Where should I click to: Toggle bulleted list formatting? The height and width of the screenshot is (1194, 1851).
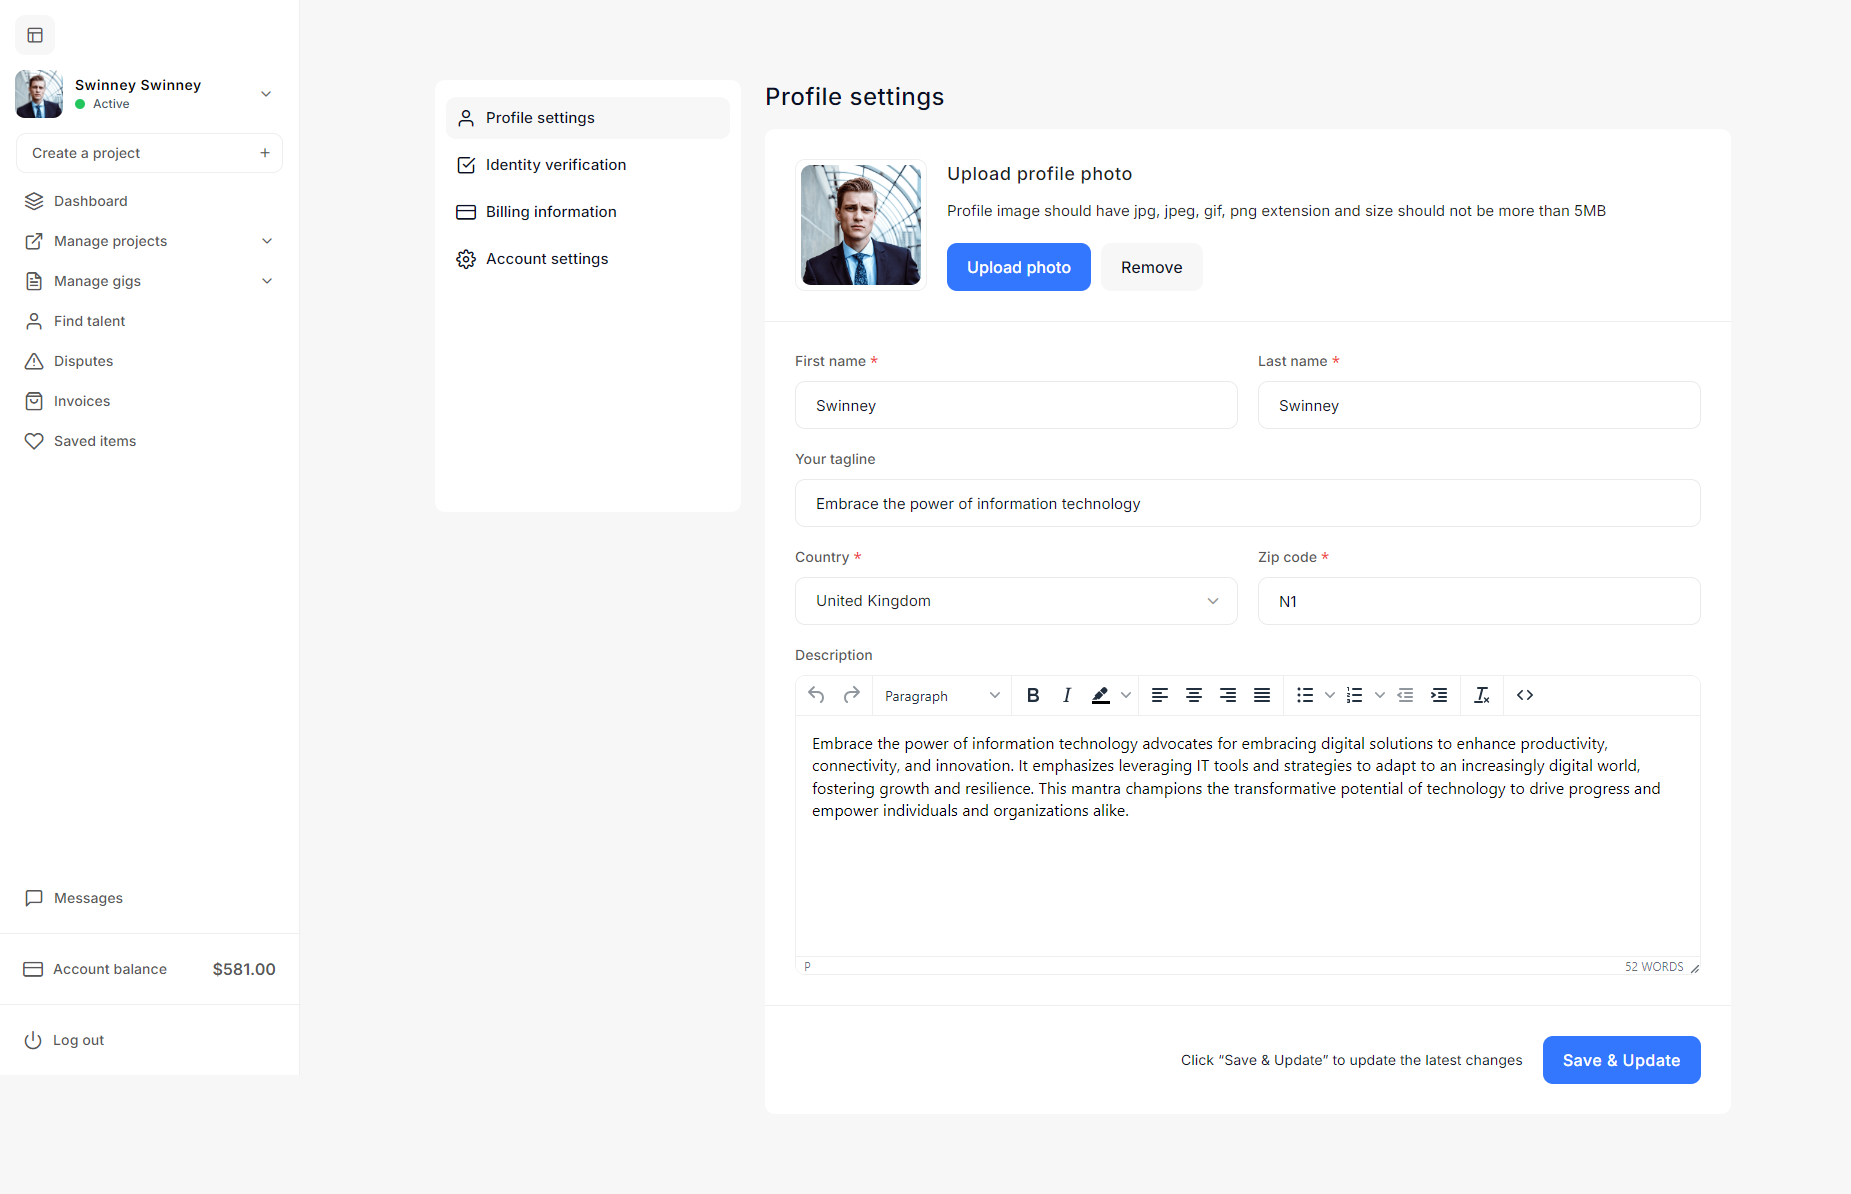click(x=1305, y=695)
